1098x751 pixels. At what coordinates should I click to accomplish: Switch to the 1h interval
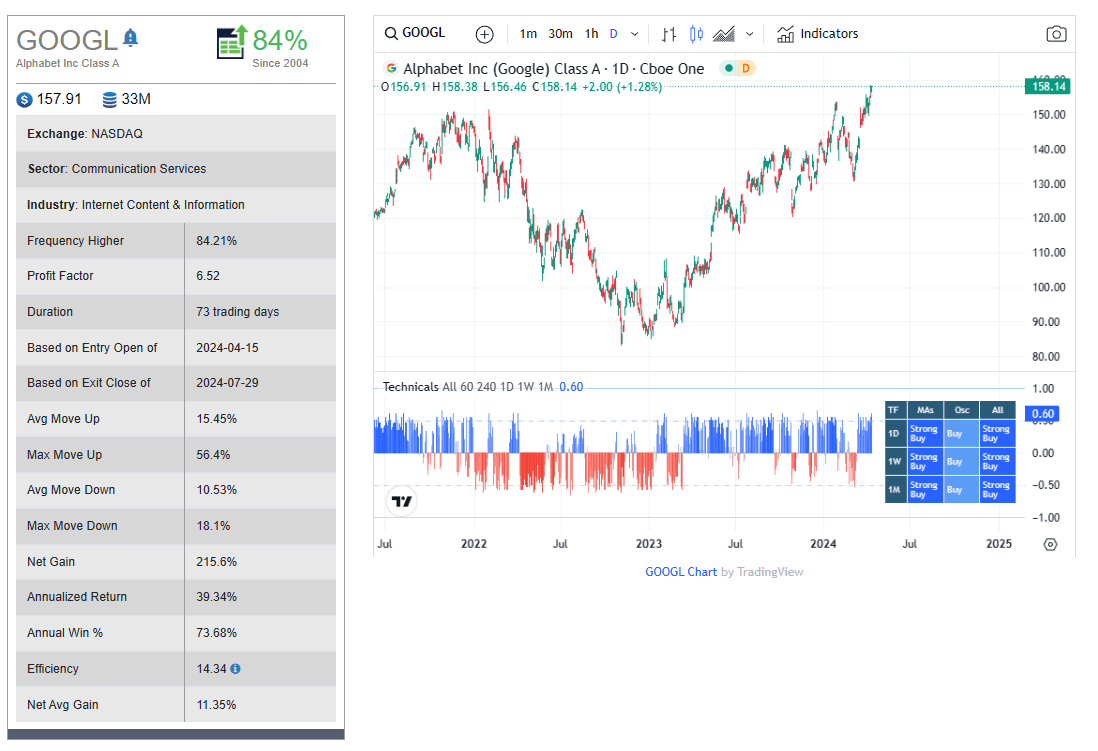click(592, 34)
